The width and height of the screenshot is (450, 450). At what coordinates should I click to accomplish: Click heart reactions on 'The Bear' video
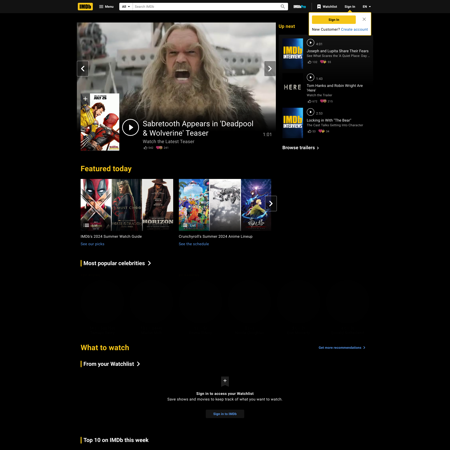[324, 131]
